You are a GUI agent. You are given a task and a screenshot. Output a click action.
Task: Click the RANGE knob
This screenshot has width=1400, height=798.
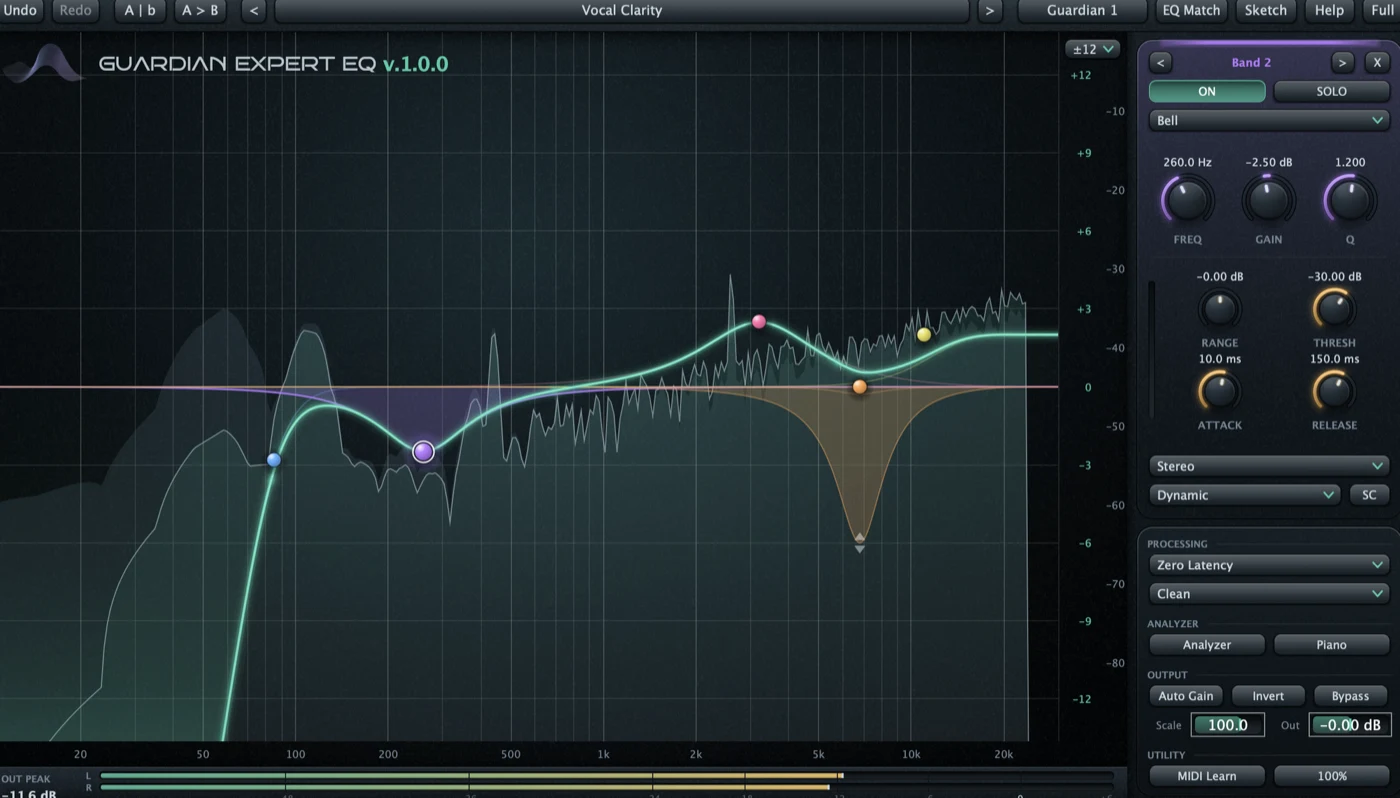click(1219, 309)
